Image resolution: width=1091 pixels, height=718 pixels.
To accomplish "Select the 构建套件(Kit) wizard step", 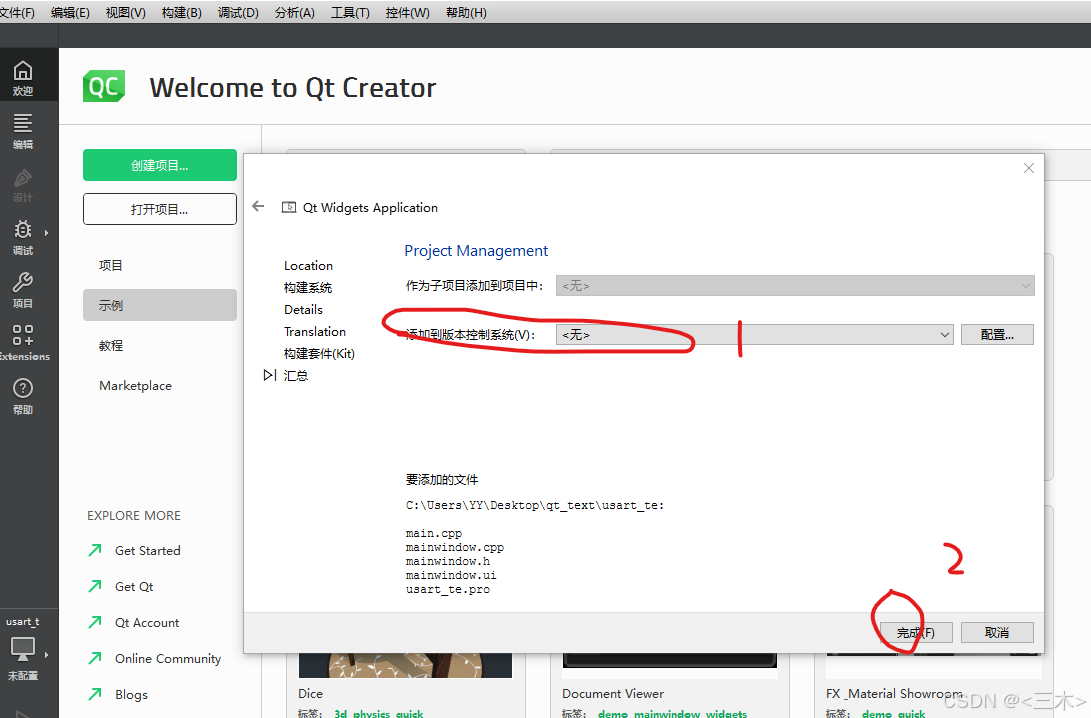I will [319, 353].
